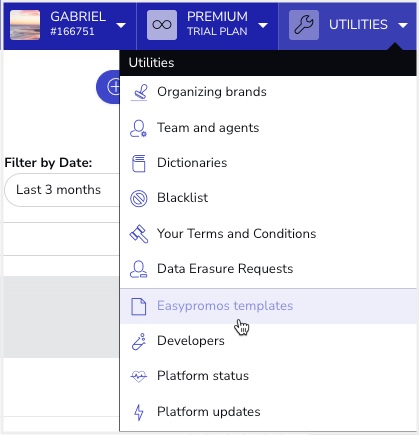Click the prohibited-circle Blacklist icon
Viewport: 419px width, 435px height.
(138, 199)
